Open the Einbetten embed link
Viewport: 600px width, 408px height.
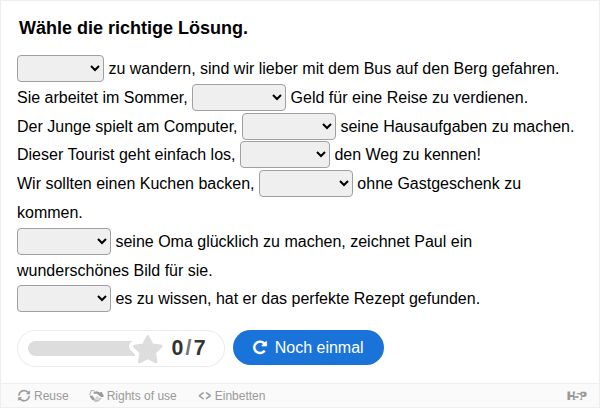[232, 396]
